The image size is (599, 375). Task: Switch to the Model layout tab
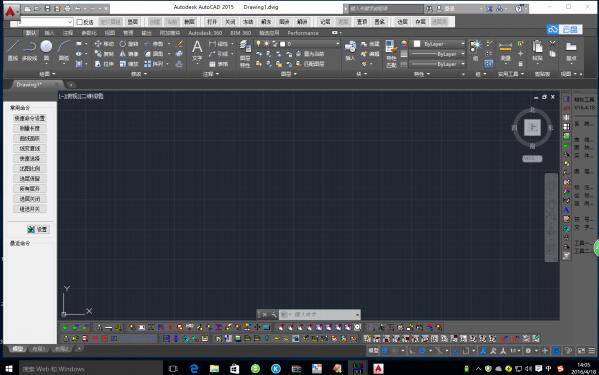[x=17, y=349]
